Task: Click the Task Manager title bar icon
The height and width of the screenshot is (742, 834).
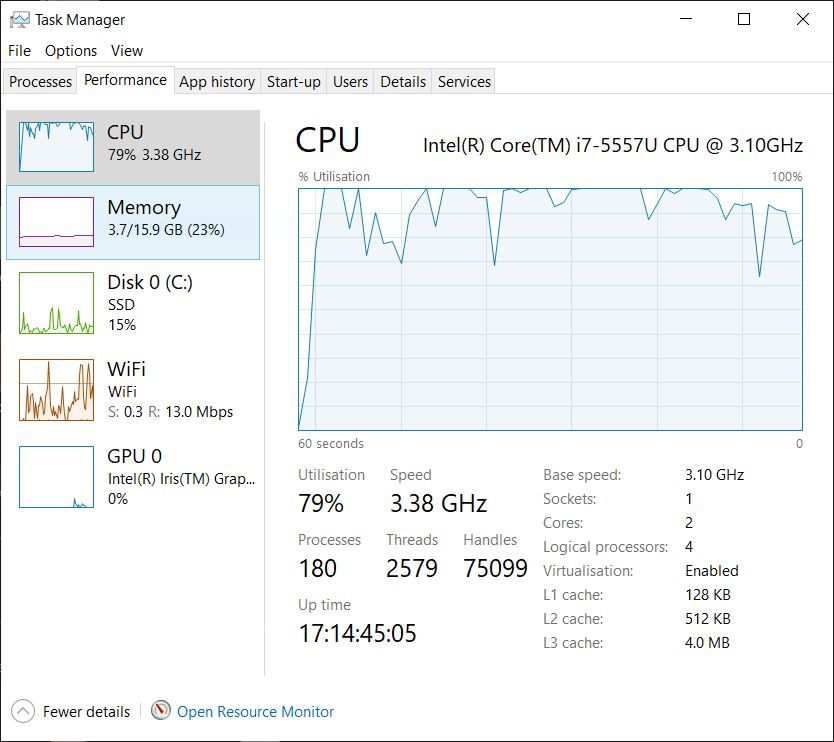Action: pyautogui.click(x=19, y=19)
